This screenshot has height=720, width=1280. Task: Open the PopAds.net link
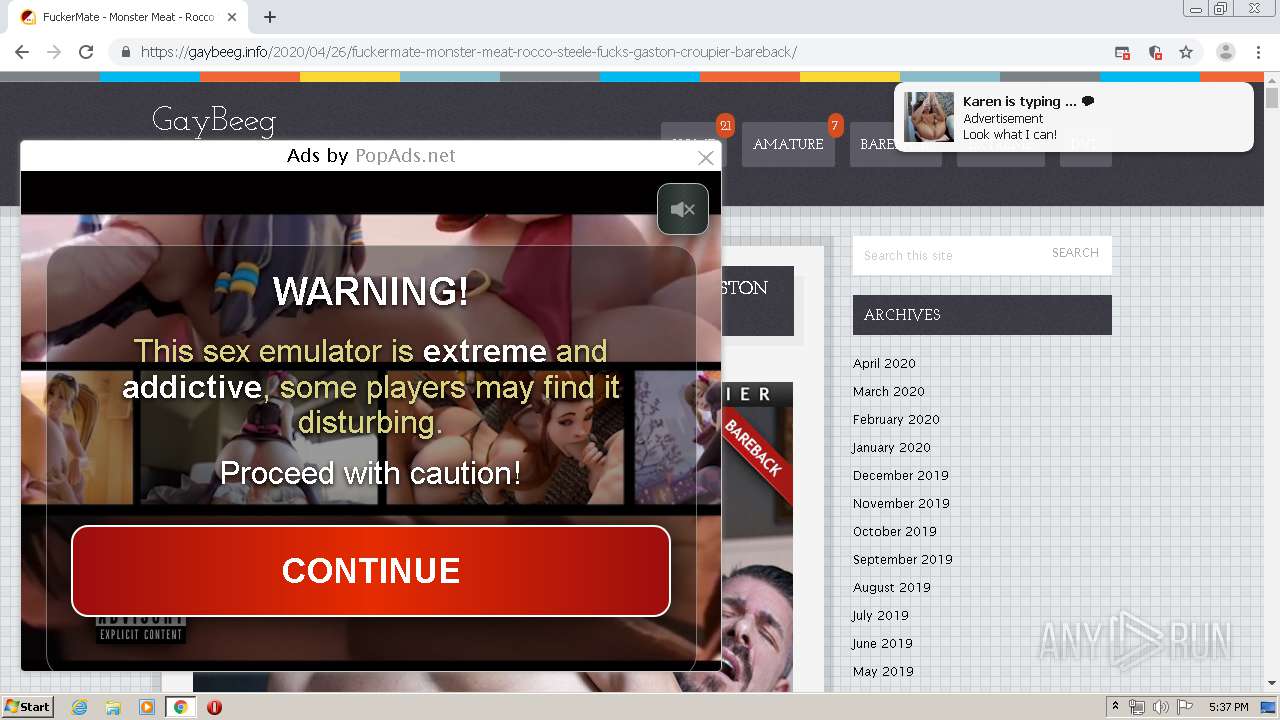(405, 155)
